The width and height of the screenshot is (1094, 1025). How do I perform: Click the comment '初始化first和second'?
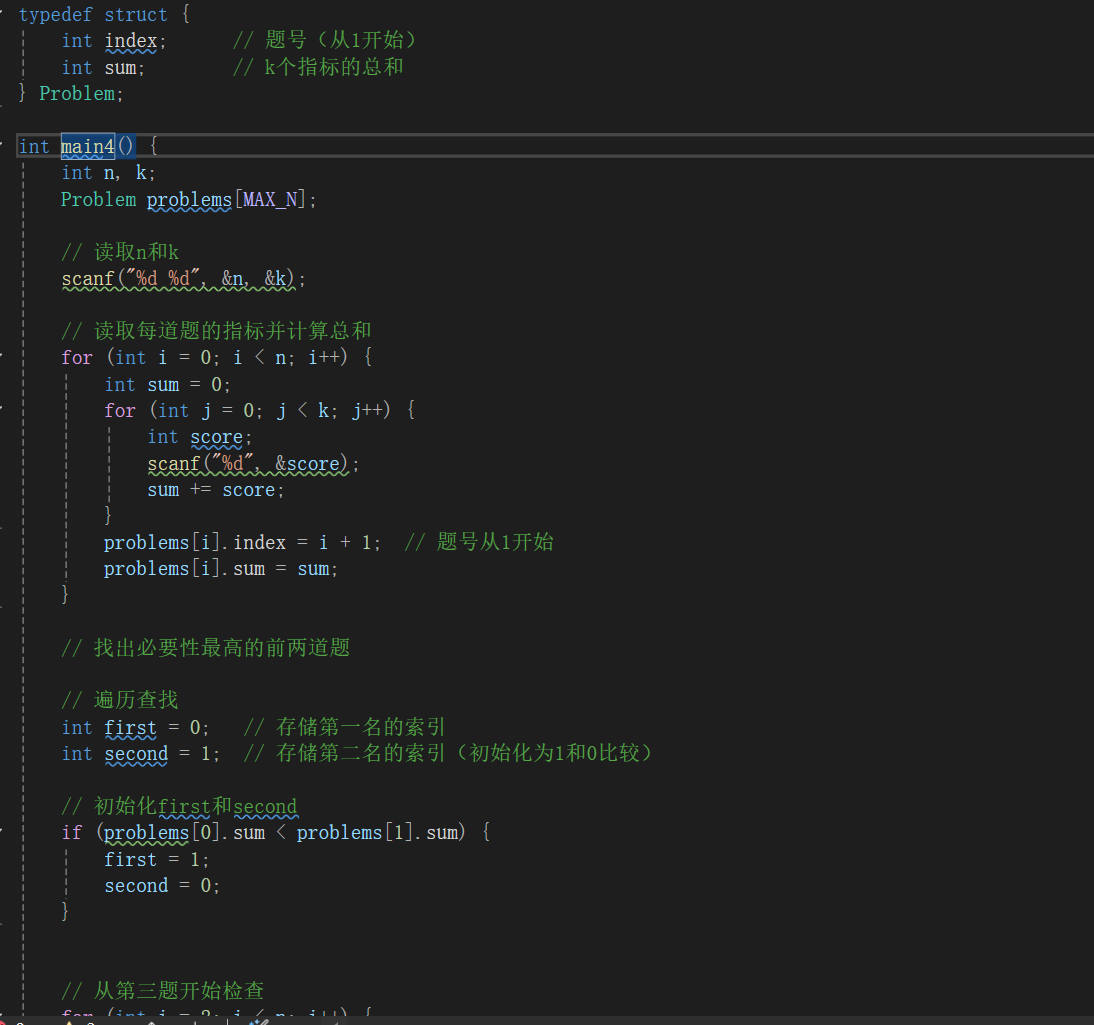click(195, 806)
